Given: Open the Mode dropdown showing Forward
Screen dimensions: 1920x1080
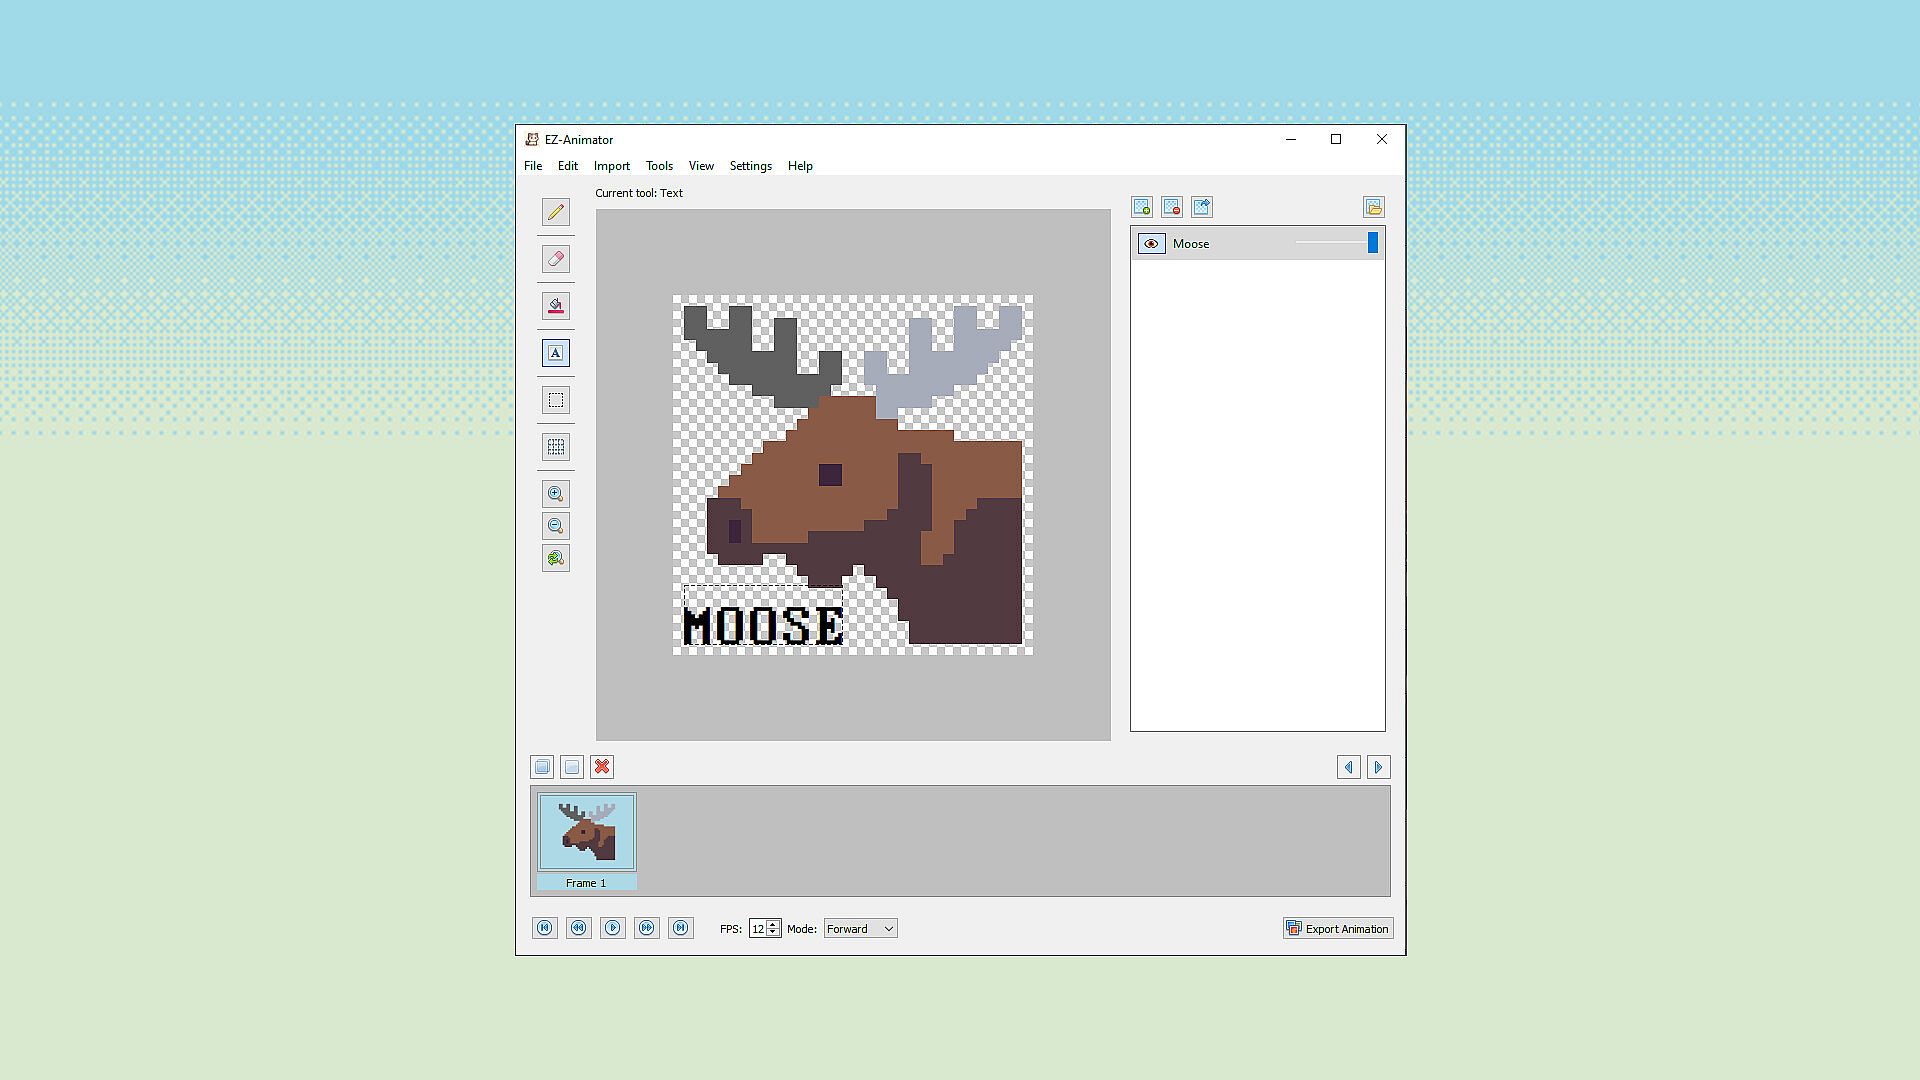Looking at the screenshot, I should click(x=860, y=929).
